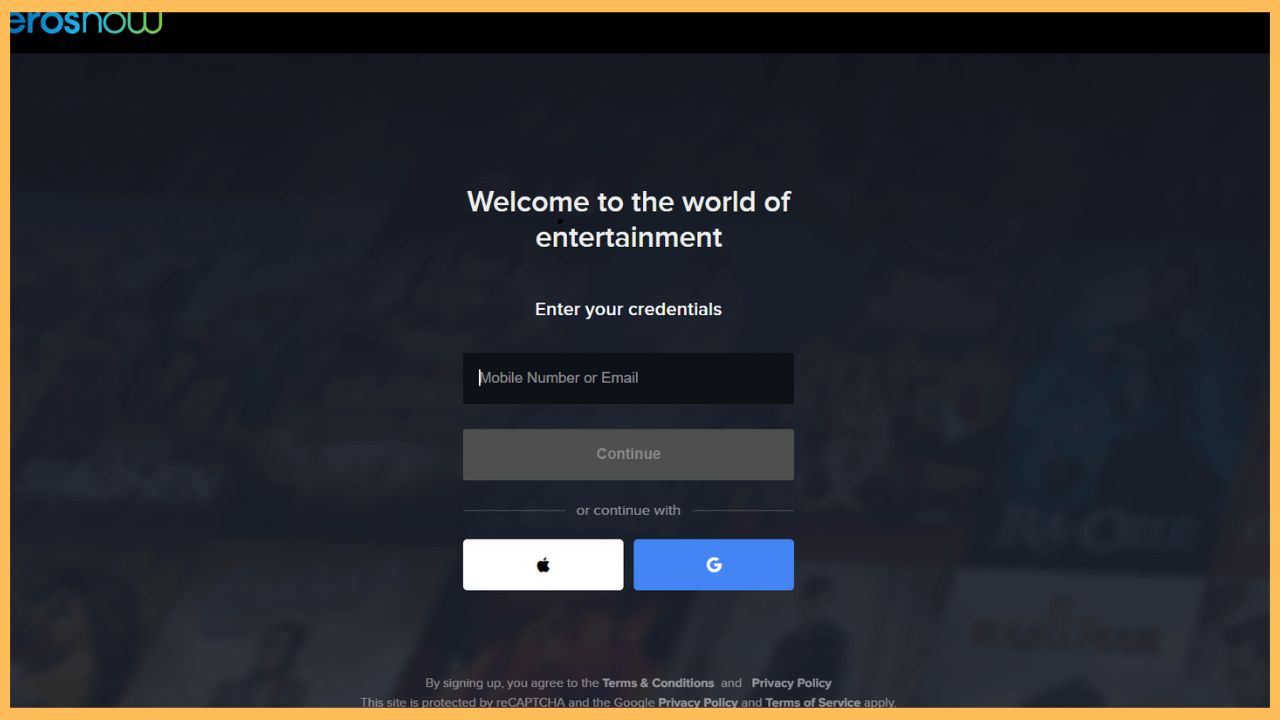Click the blue Google authentication button
Image resolution: width=1280 pixels, height=720 pixels.
(713, 564)
